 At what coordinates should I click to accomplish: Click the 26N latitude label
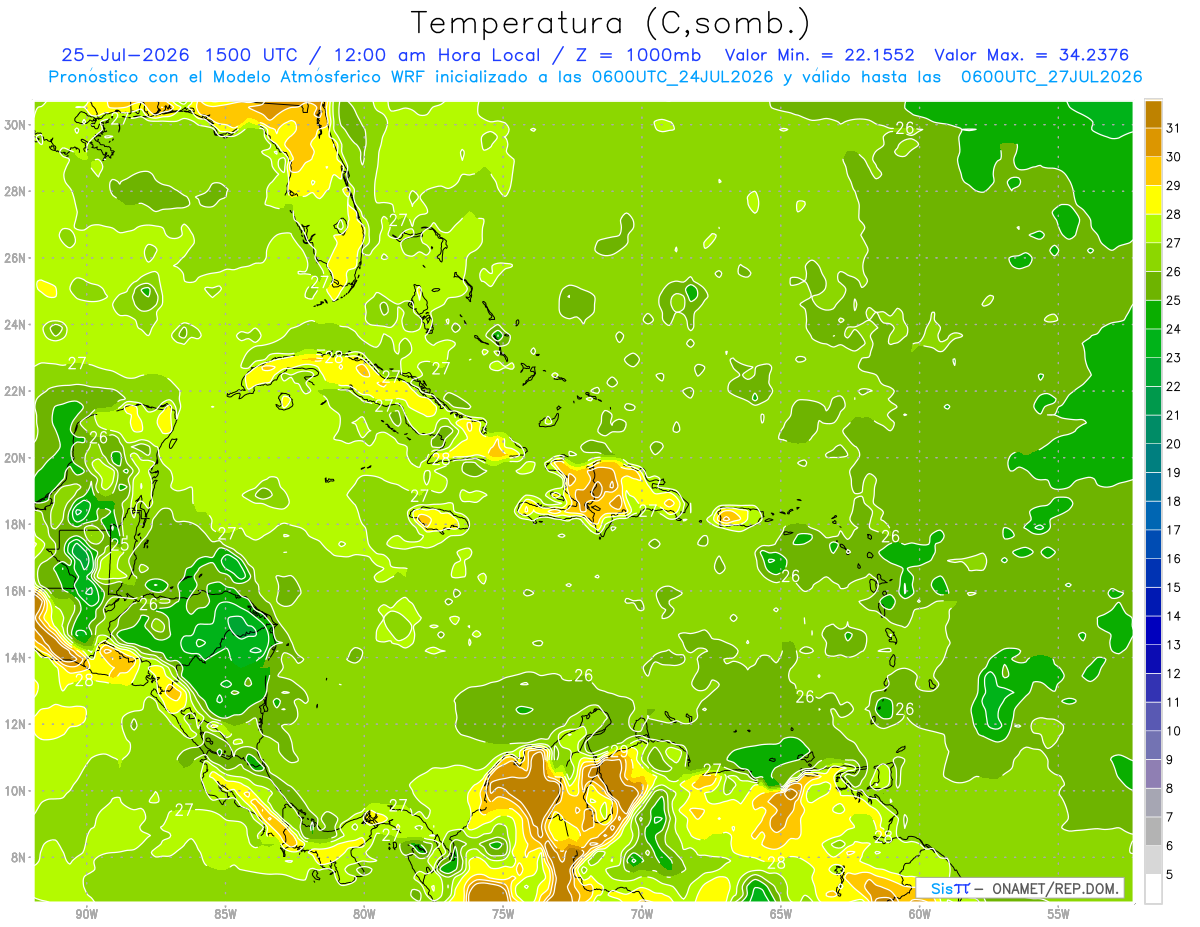coord(17,257)
